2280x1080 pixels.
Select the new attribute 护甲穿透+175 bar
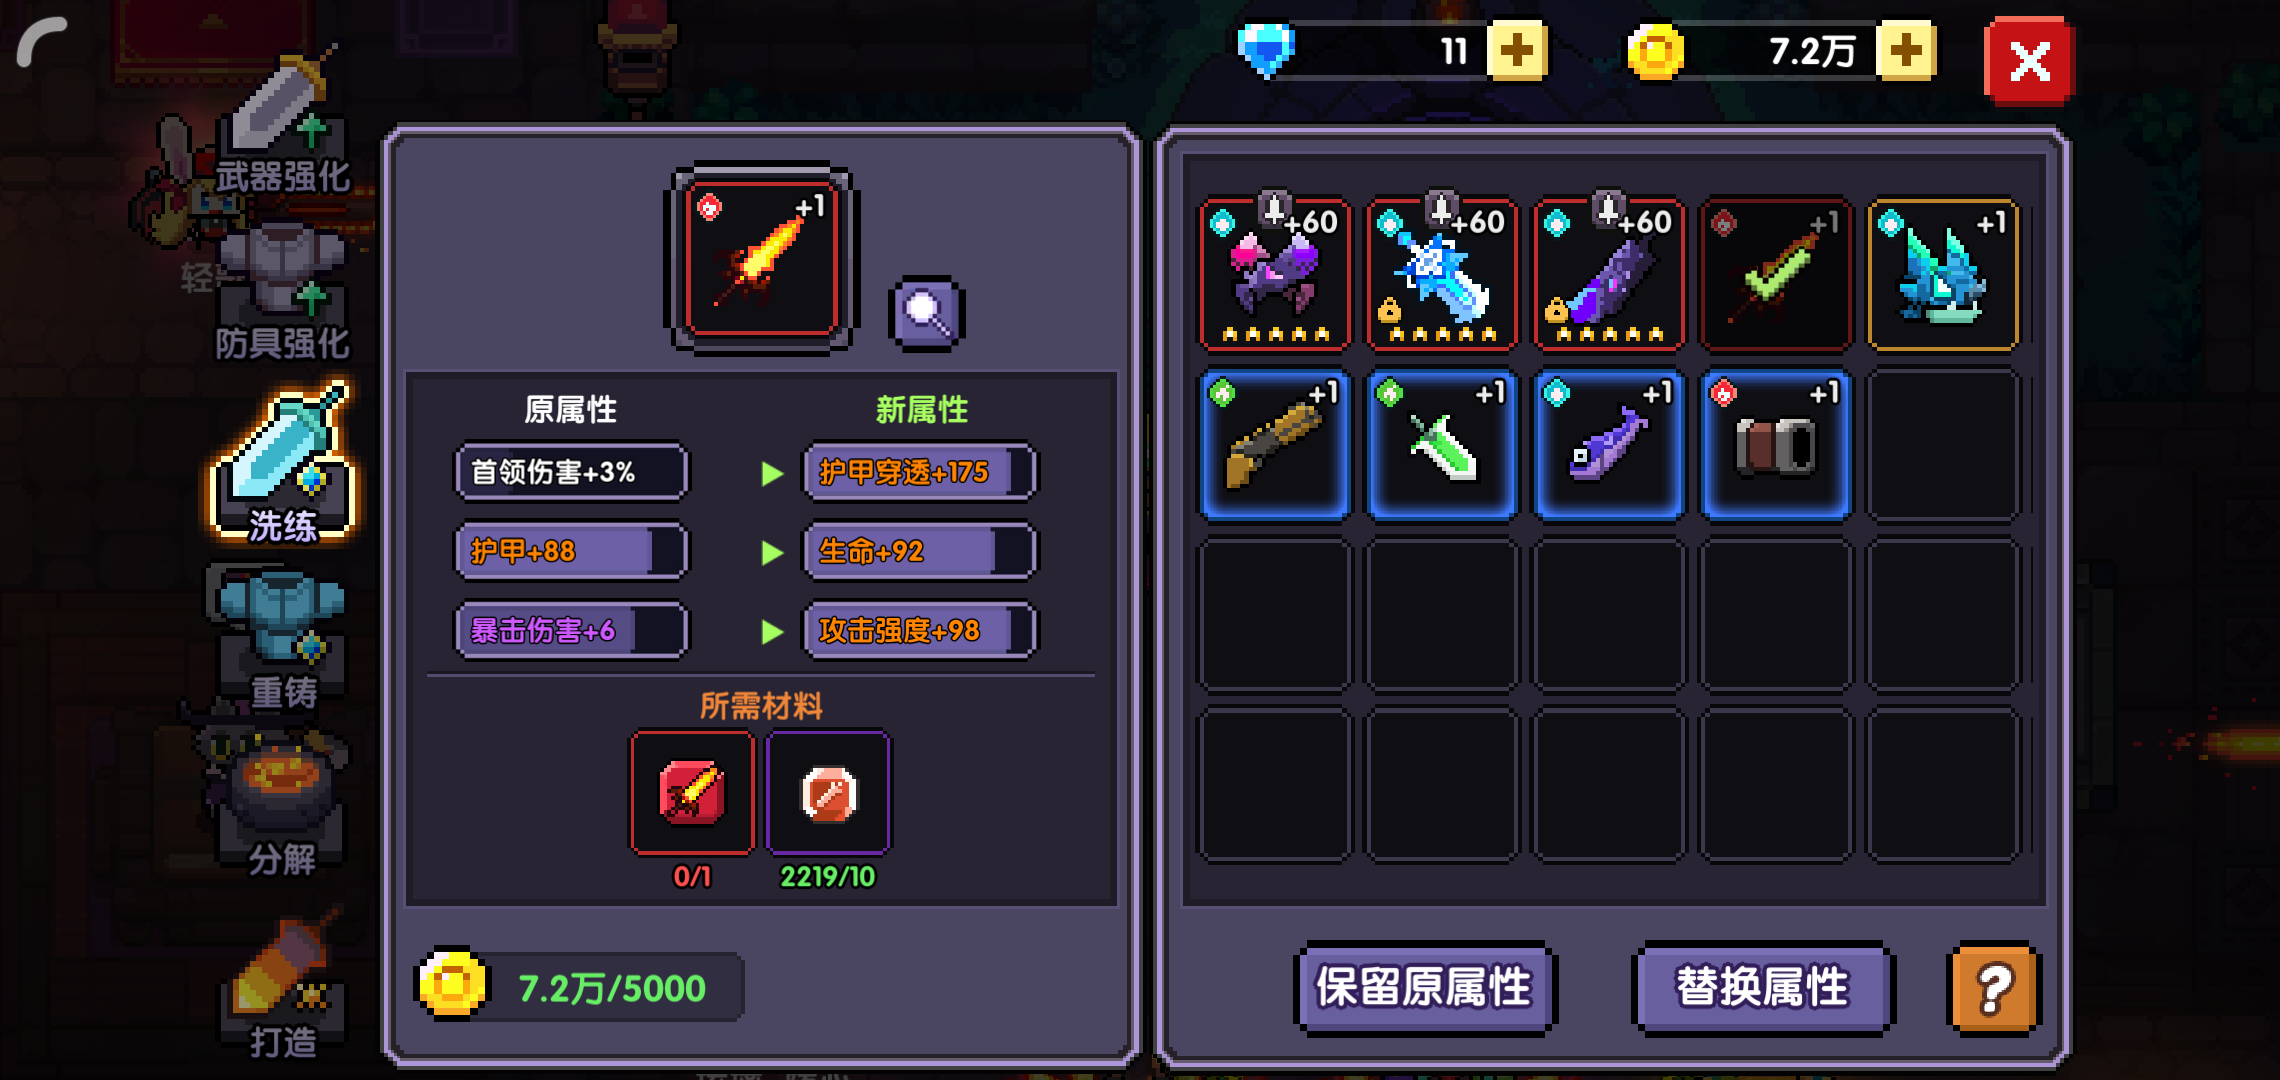920,472
